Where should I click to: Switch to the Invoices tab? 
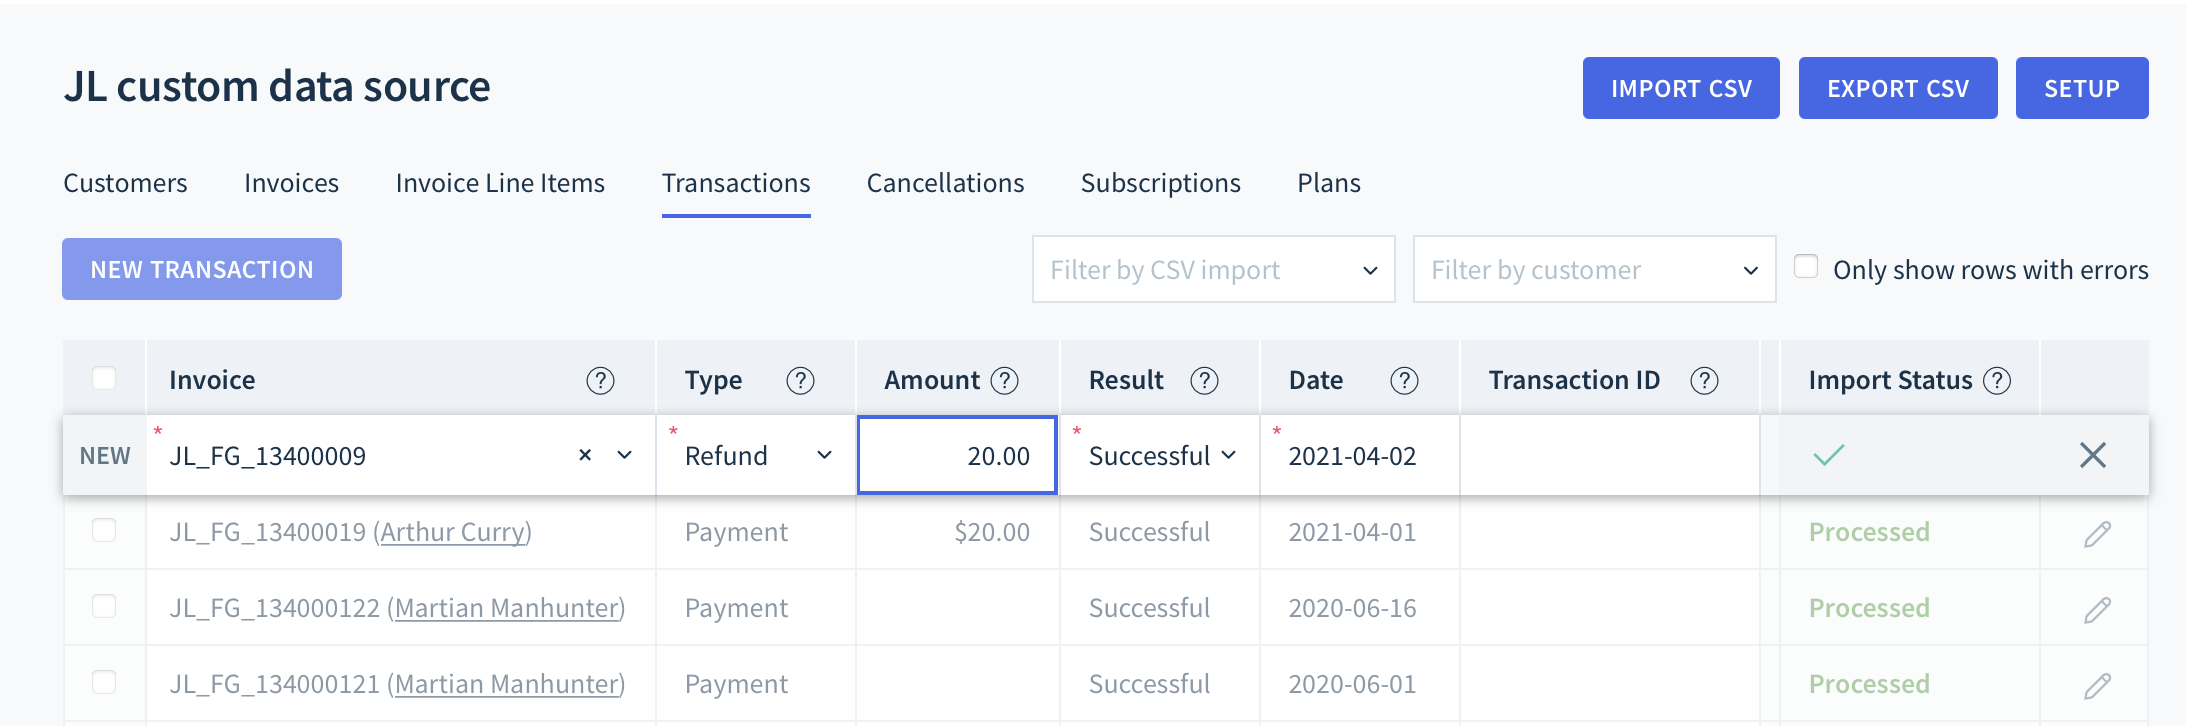(x=291, y=183)
